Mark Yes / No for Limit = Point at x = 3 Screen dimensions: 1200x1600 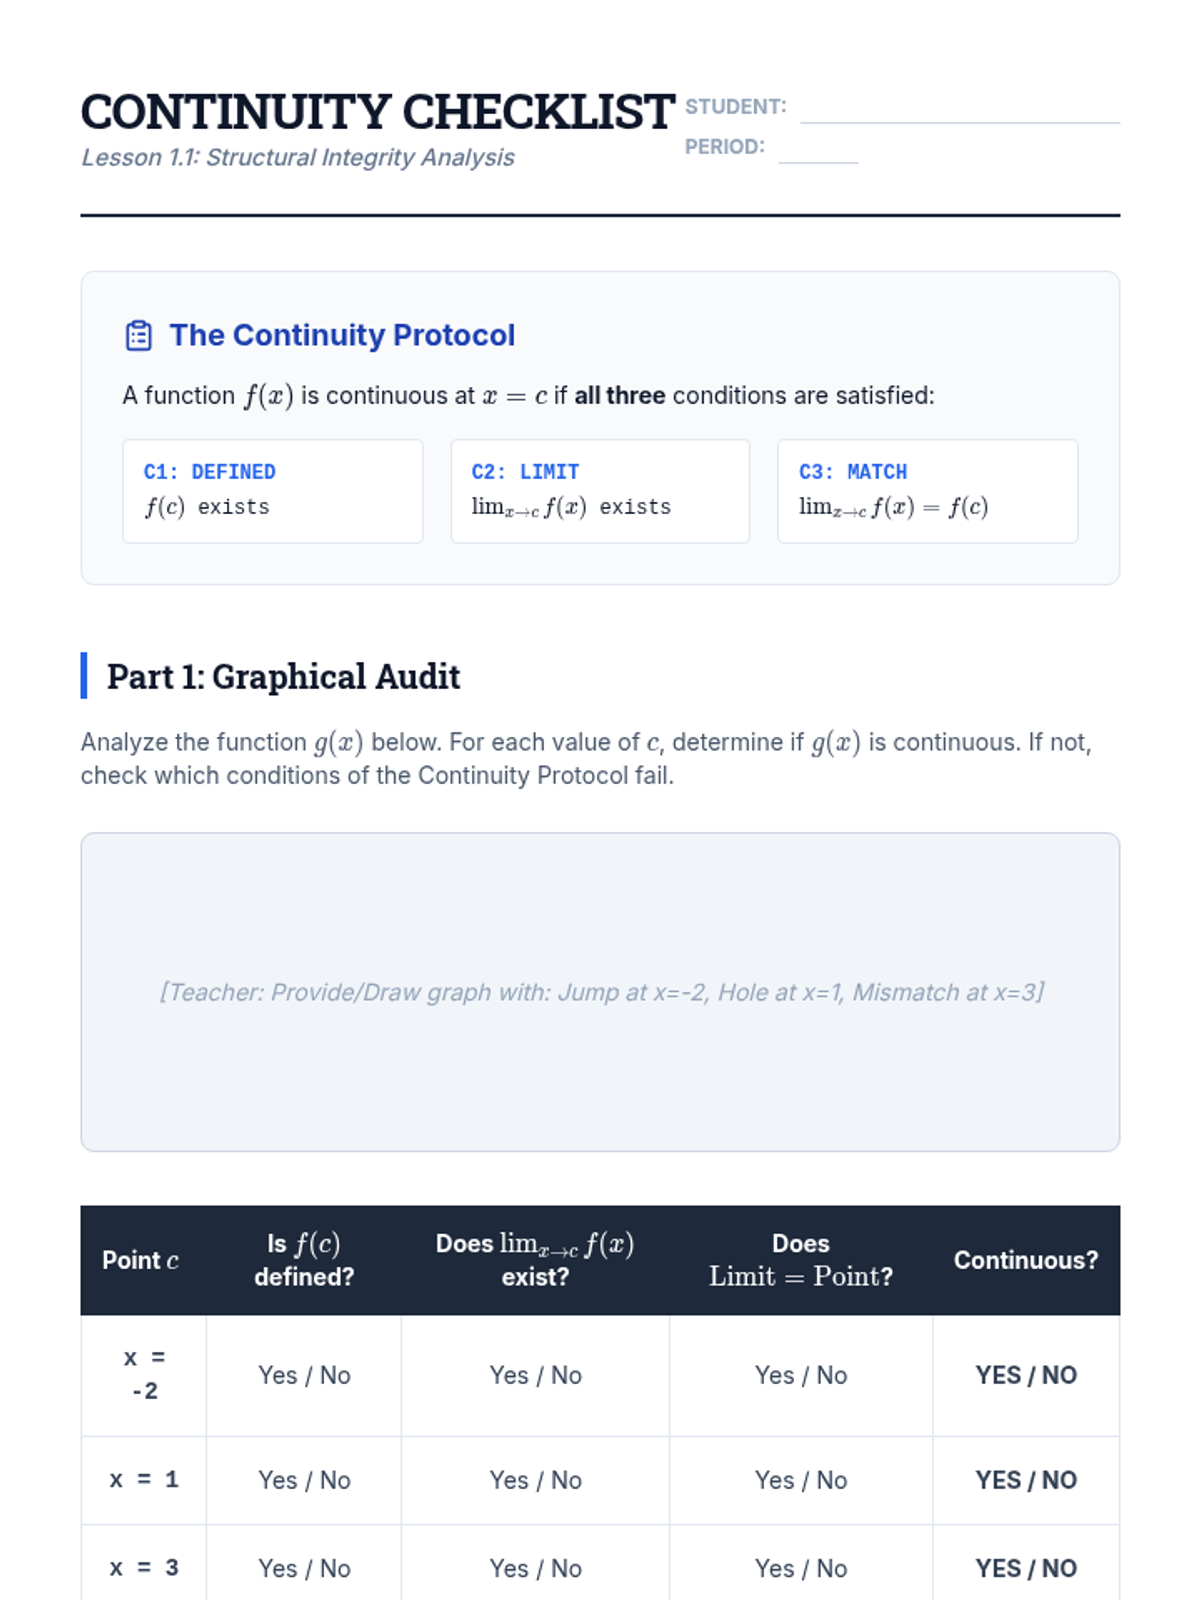pos(801,1568)
